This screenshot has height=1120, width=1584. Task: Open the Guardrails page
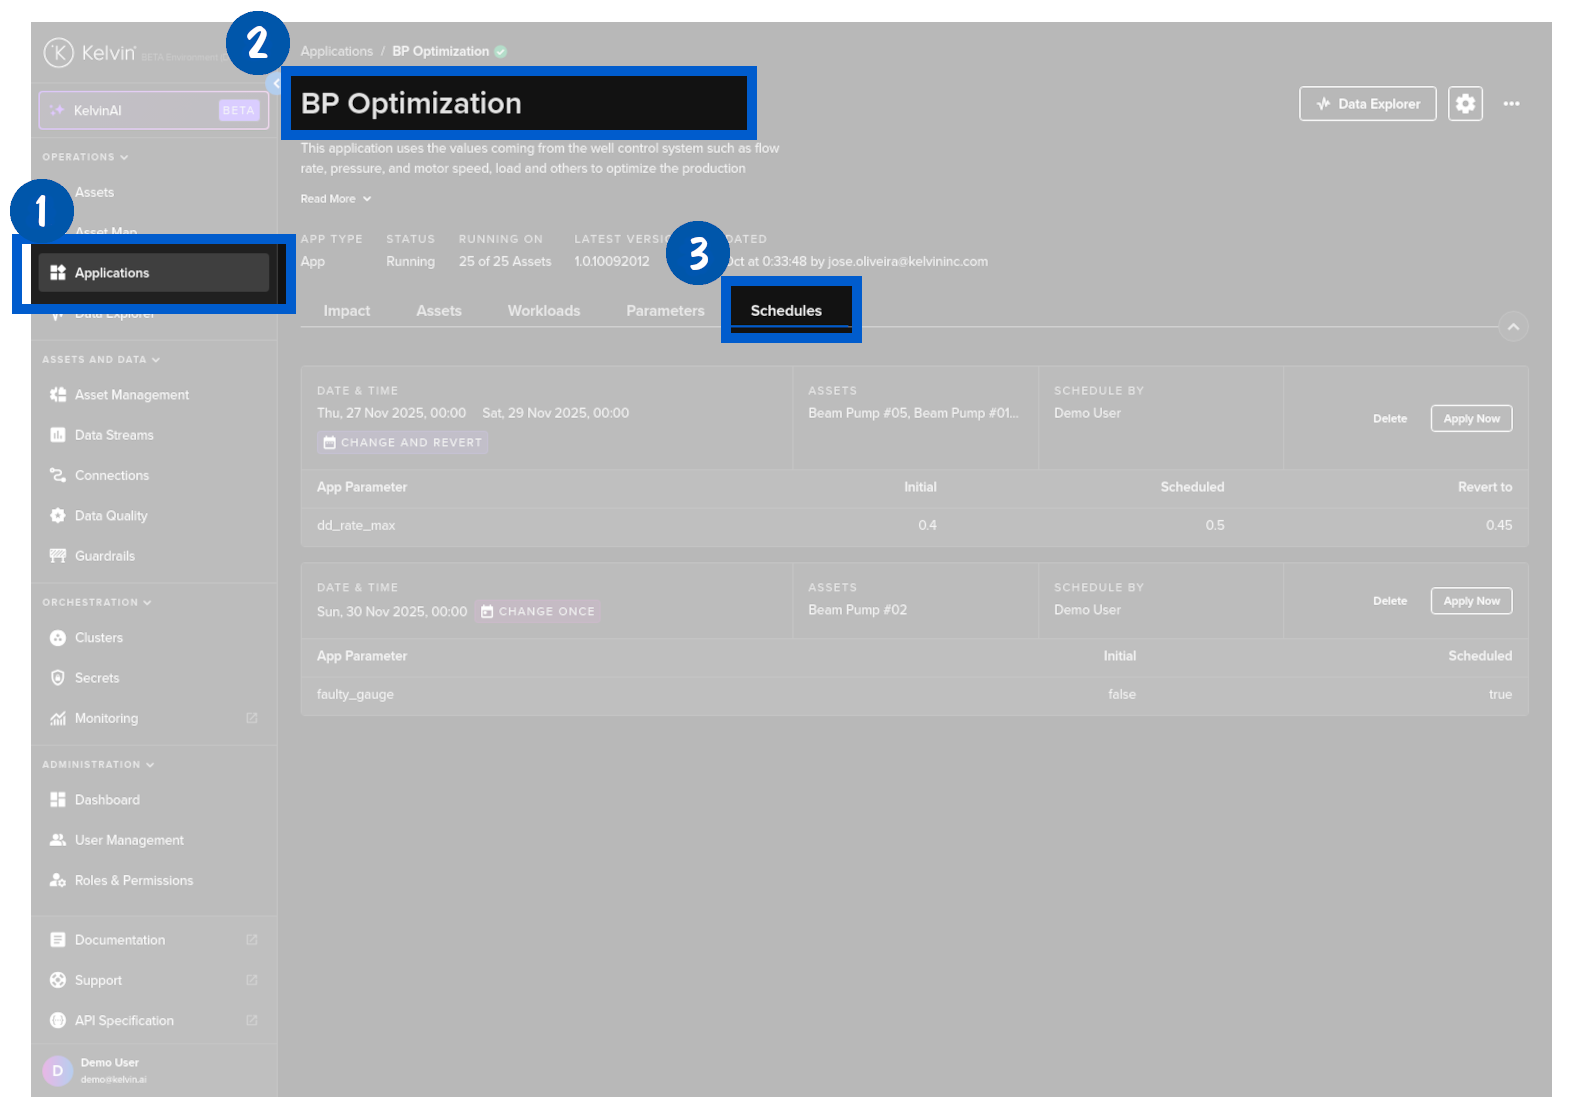(x=104, y=556)
